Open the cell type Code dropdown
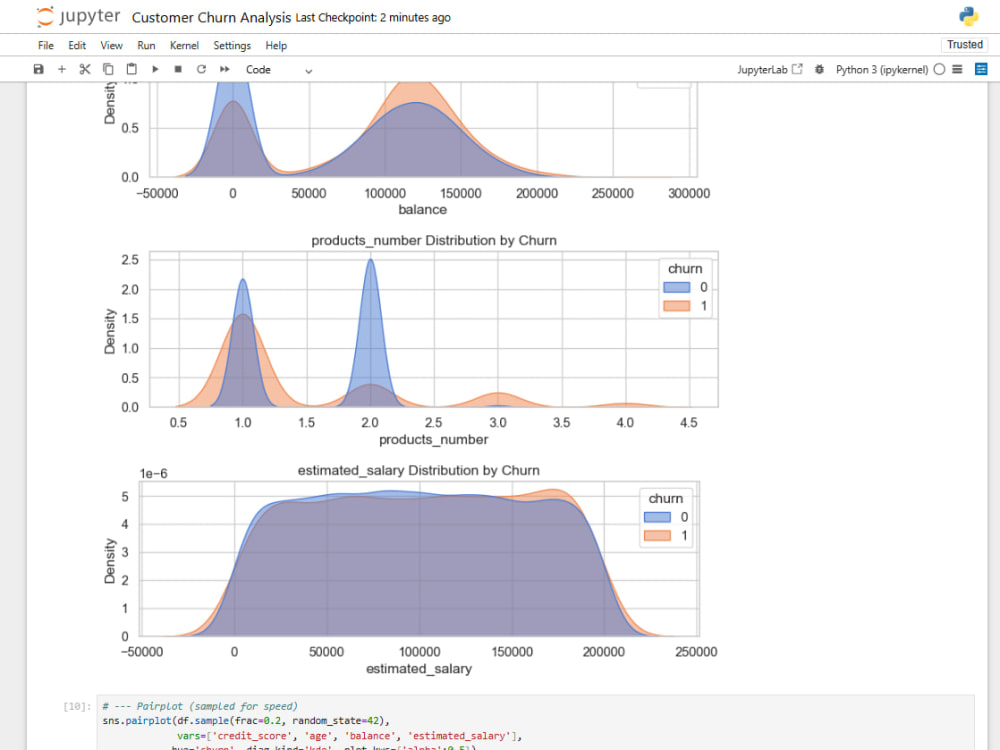This screenshot has width=1000, height=750. click(279, 70)
